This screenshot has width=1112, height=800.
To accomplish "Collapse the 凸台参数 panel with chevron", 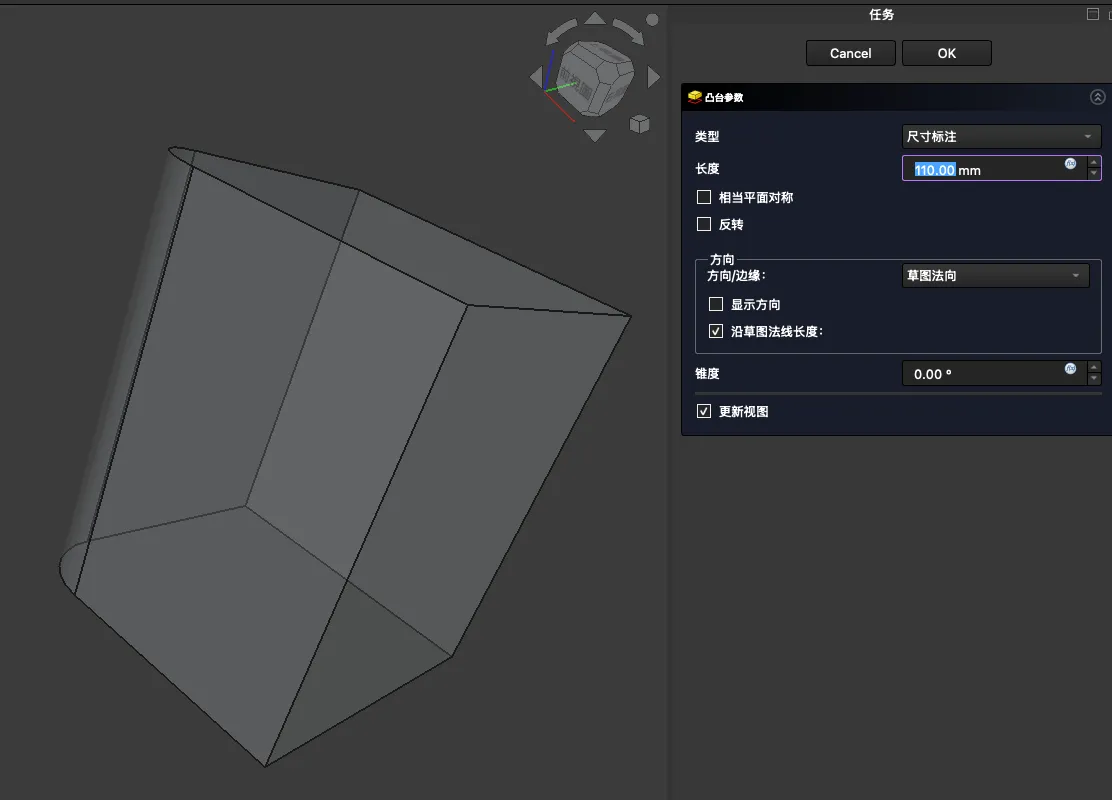I will pyautogui.click(x=1097, y=97).
